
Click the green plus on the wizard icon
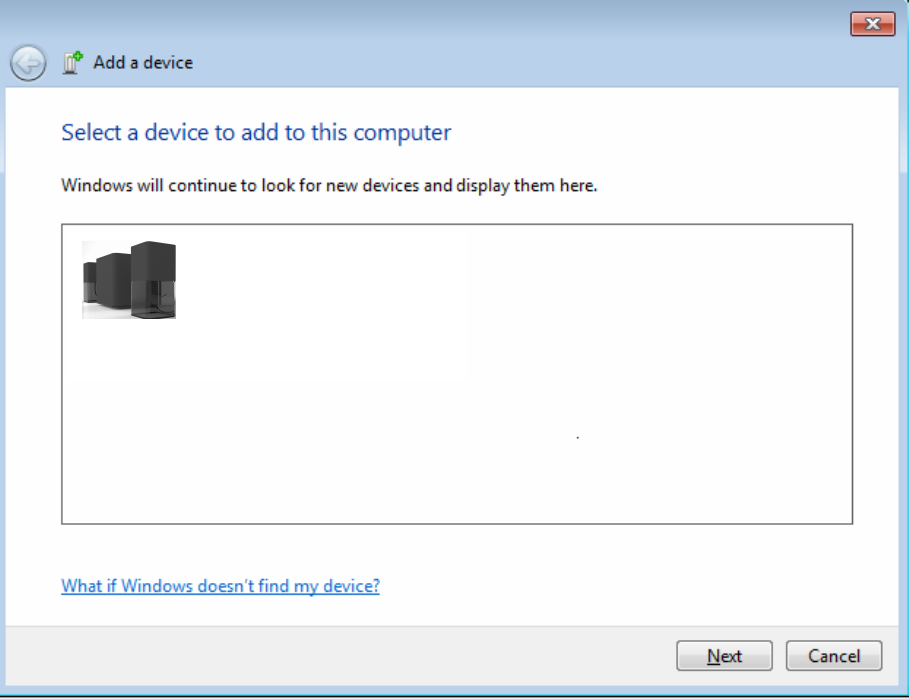(x=76, y=57)
